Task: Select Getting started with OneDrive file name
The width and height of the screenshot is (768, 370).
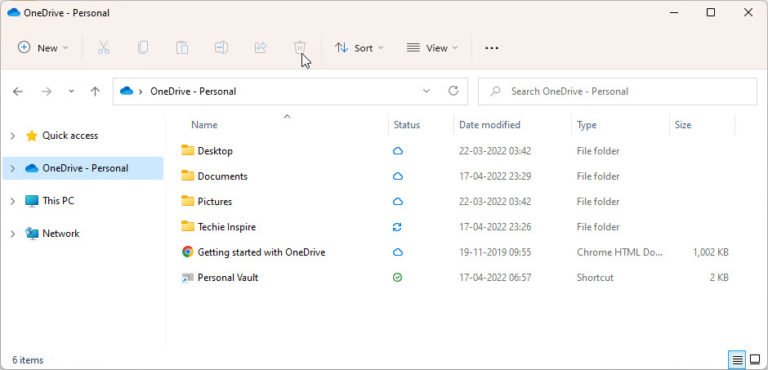Action: click(x=261, y=252)
